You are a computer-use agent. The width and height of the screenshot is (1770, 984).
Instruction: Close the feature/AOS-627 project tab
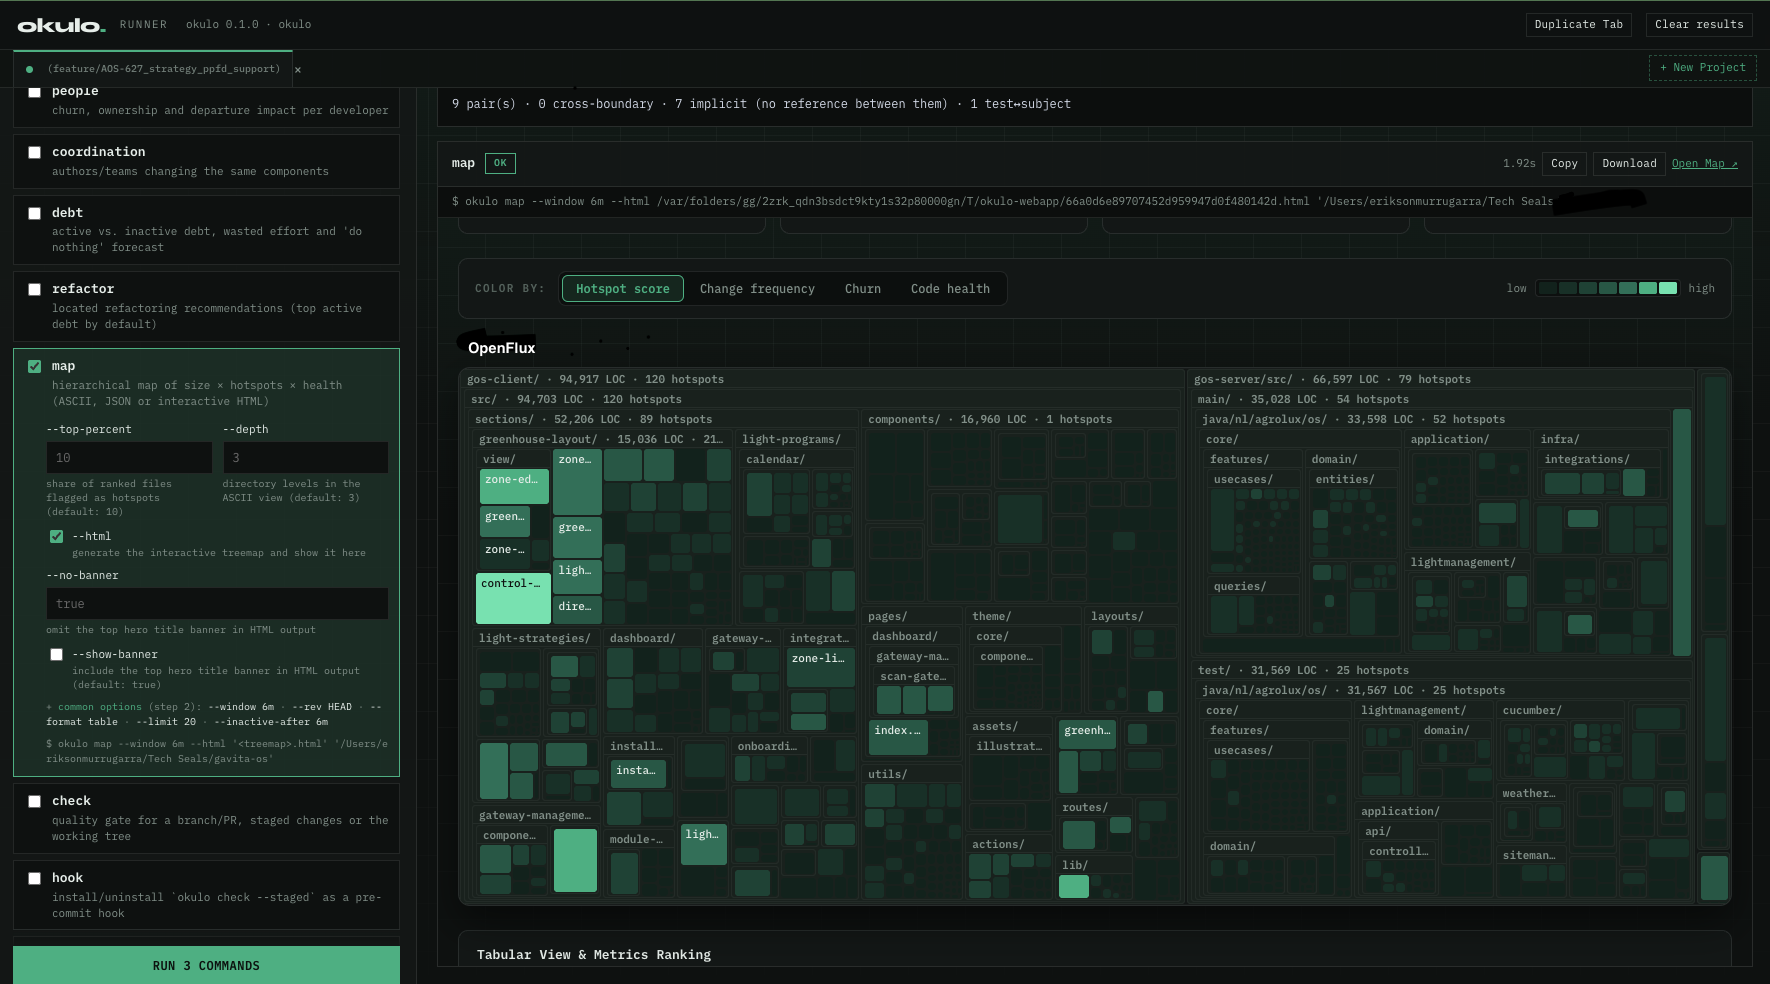point(298,70)
